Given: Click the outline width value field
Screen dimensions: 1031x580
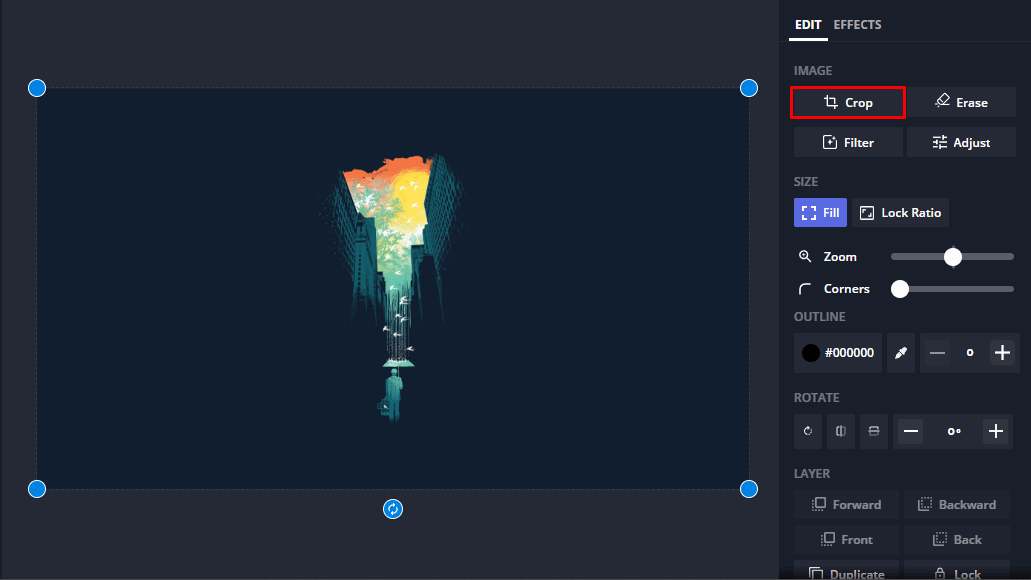Looking at the screenshot, I should tap(970, 353).
